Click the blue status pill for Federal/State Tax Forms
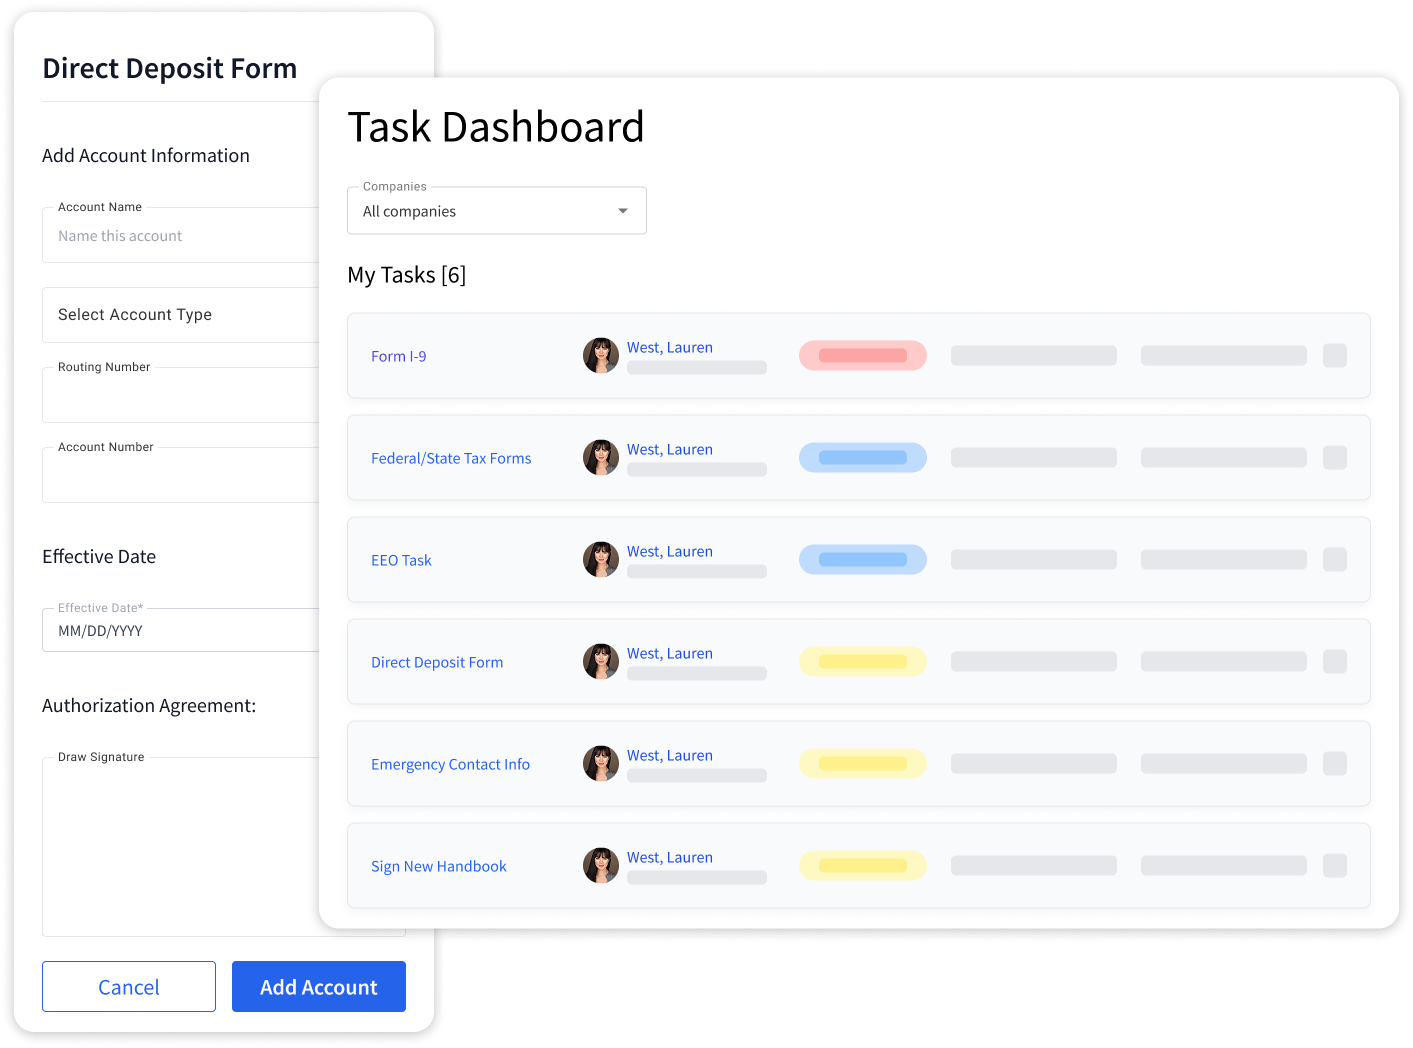Screen dimensions: 1413x1048 [862, 458]
